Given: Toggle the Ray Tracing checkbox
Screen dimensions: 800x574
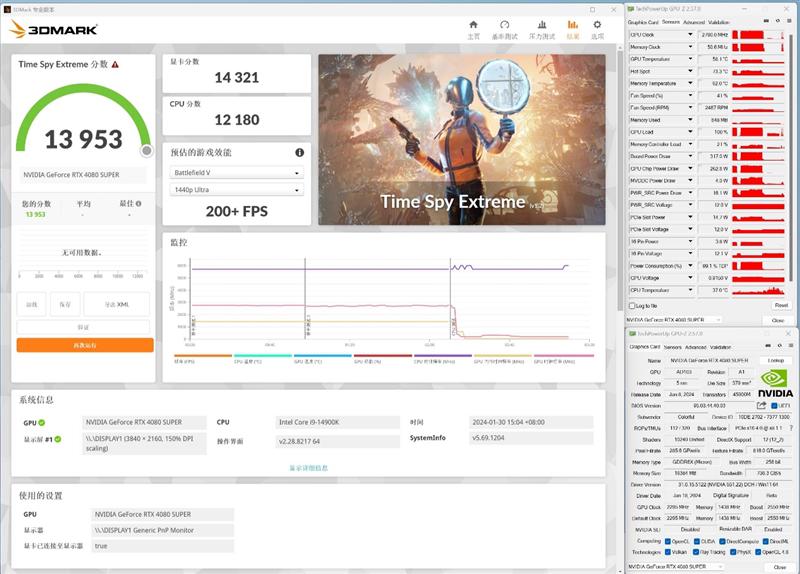Looking at the screenshot, I should click(x=696, y=552).
